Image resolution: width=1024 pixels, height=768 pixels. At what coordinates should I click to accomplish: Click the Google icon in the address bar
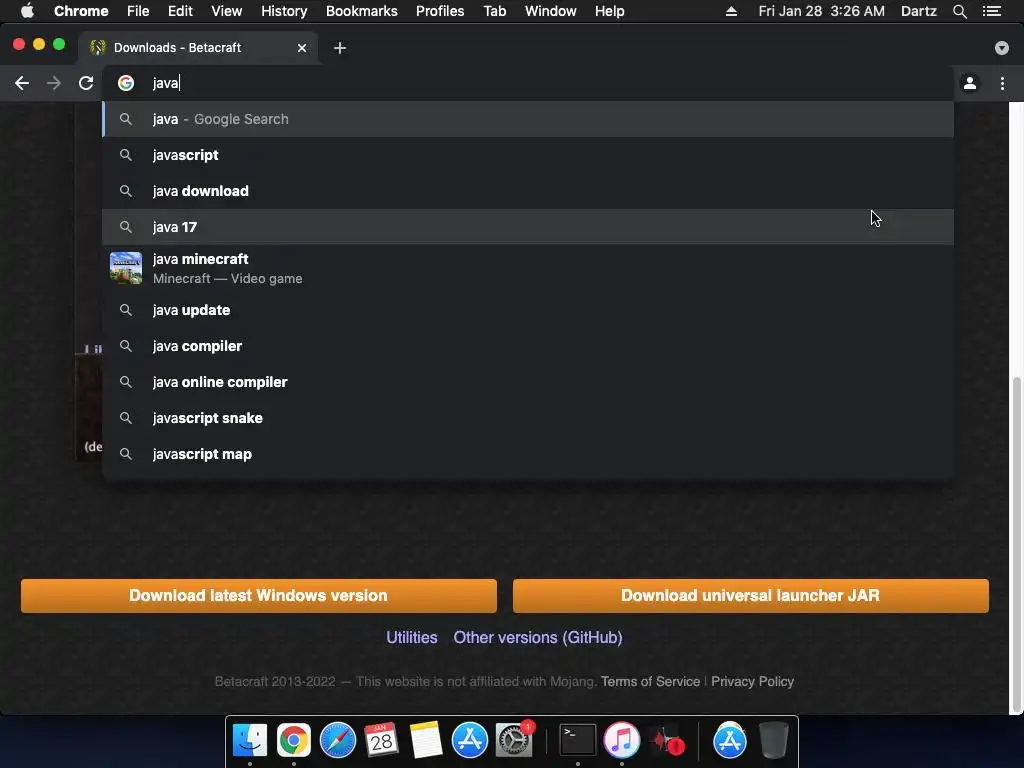tap(126, 83)
